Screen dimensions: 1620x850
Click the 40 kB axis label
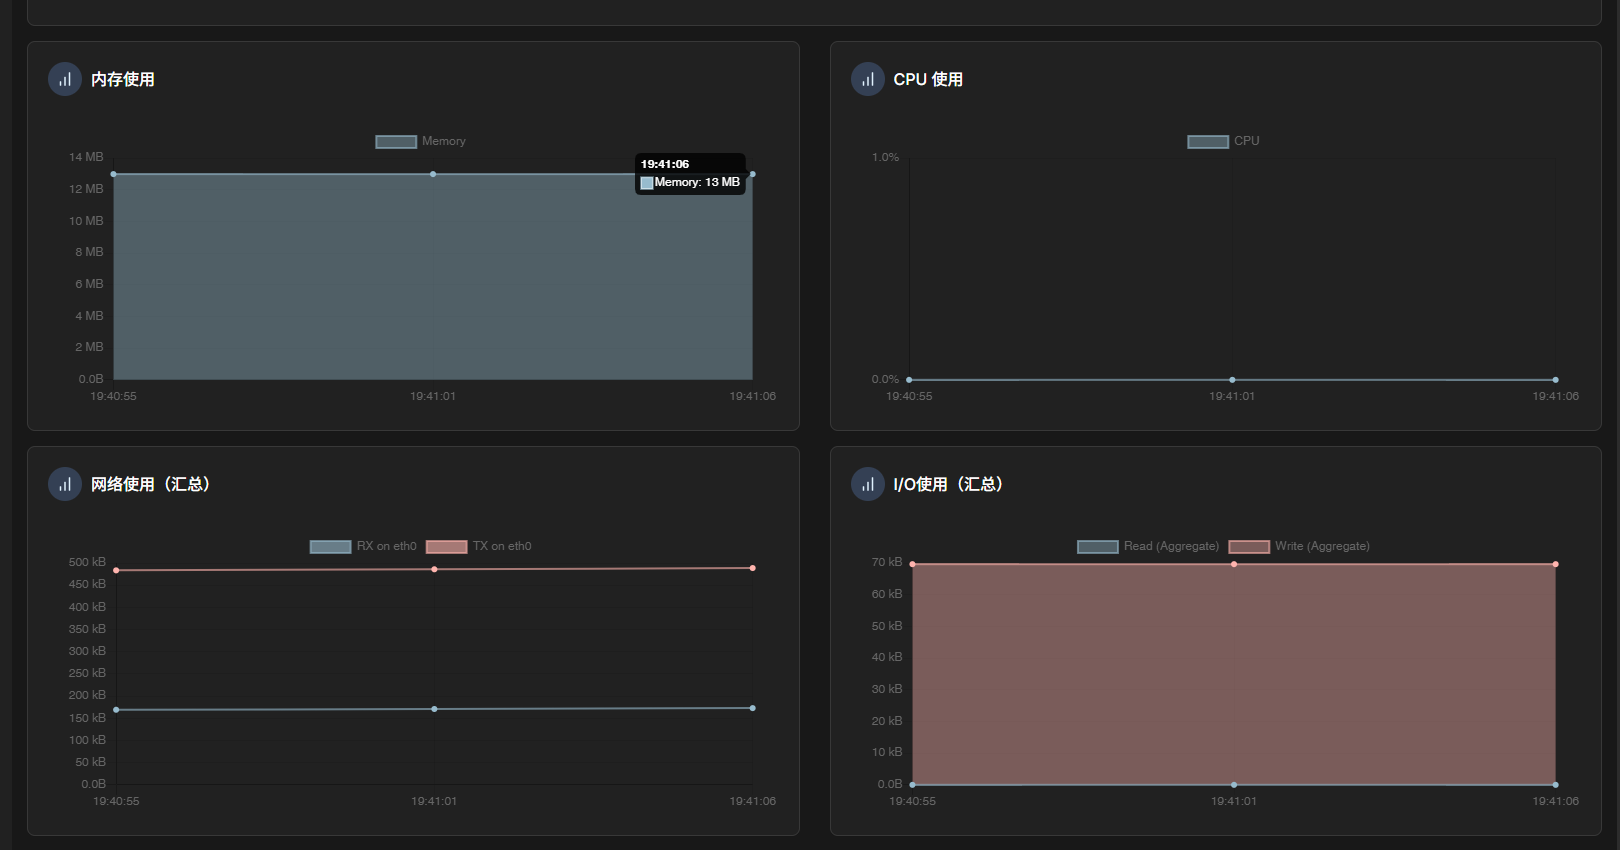pos(887,657)
